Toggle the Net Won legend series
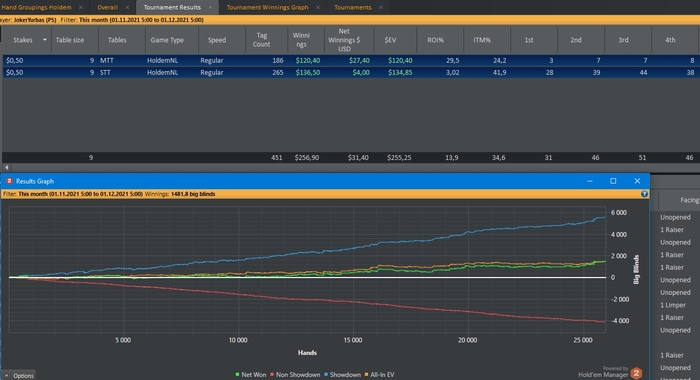The width and height of the screenshot is (700, 380). [x=250, y=375]
